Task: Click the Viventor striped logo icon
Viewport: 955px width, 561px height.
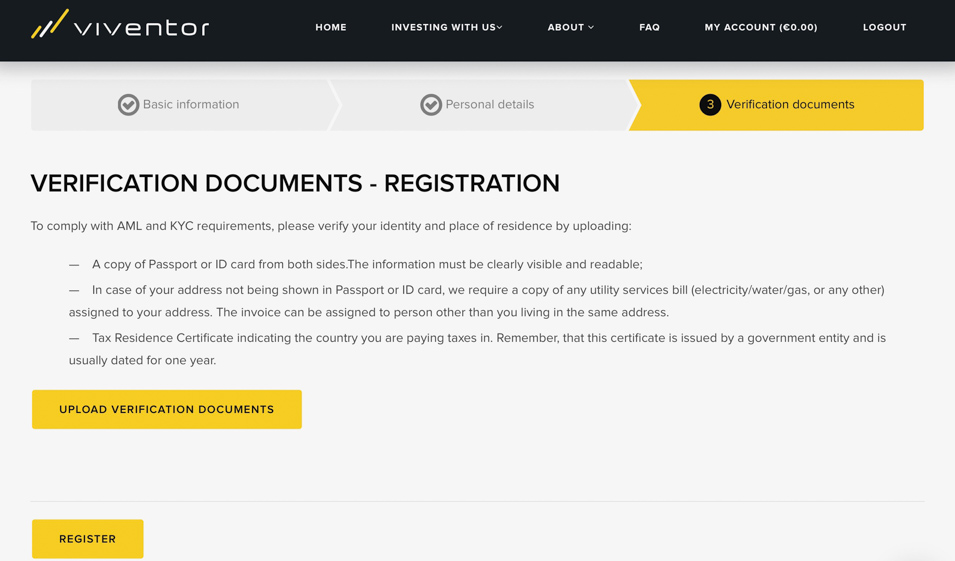Action: [49, 24]
